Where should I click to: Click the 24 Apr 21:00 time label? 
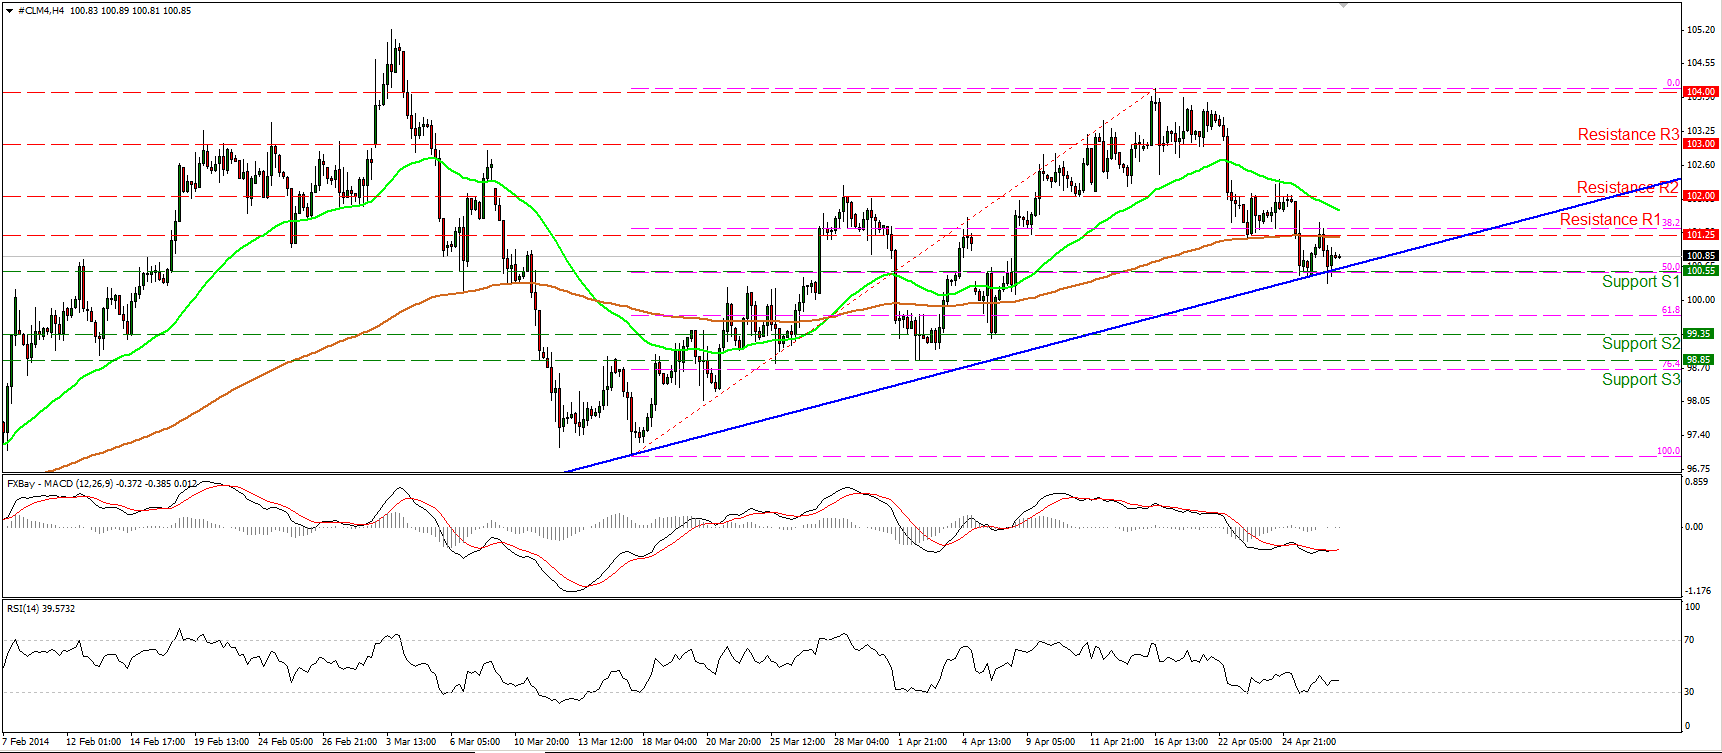click(x=1309, y=742)
